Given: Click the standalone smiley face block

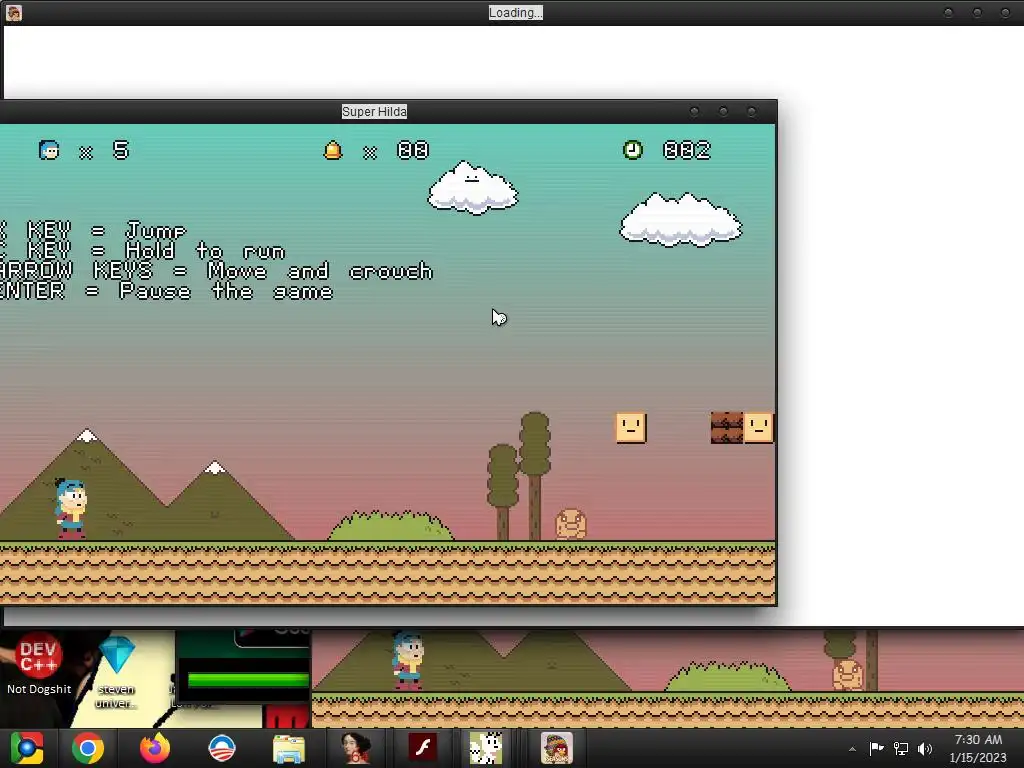Looking at the screenshot, I should [x=631, y=428].
